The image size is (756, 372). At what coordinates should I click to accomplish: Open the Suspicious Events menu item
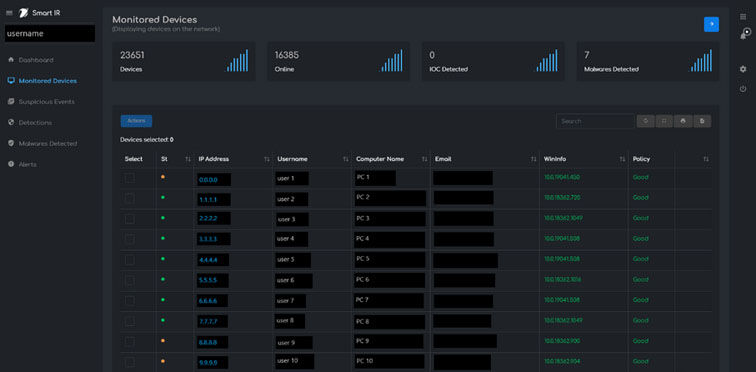[46, 102]
